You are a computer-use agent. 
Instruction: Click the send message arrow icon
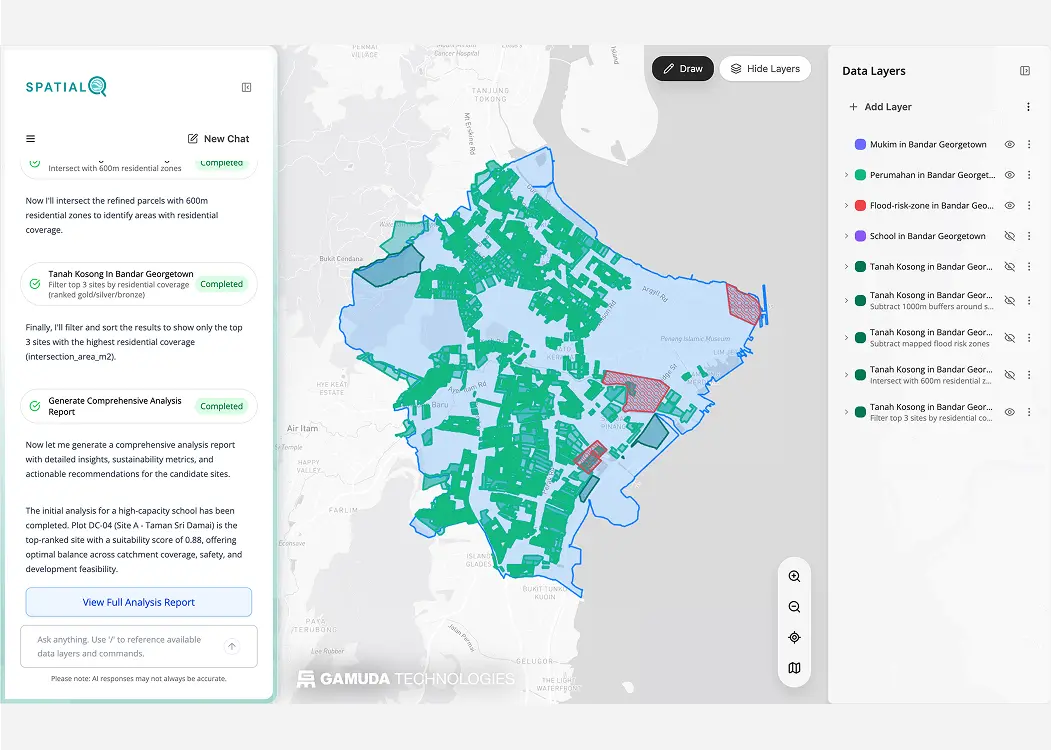232,647
